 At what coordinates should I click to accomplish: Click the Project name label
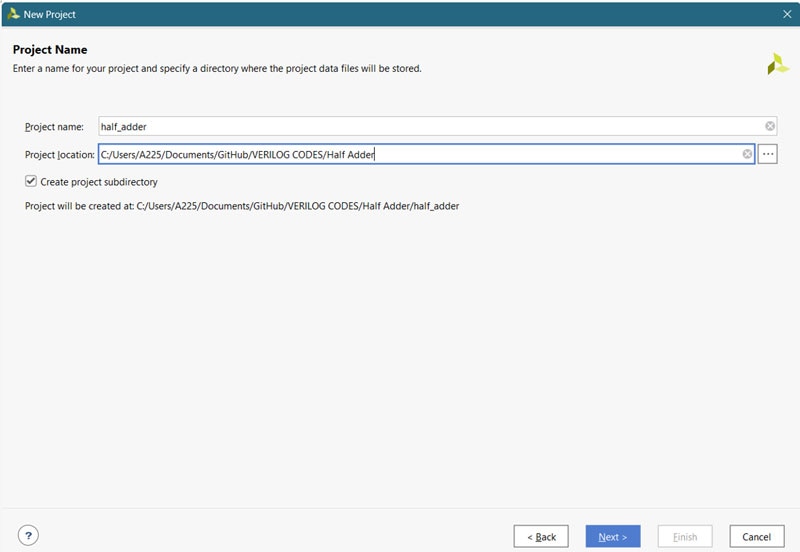(54, 127)
